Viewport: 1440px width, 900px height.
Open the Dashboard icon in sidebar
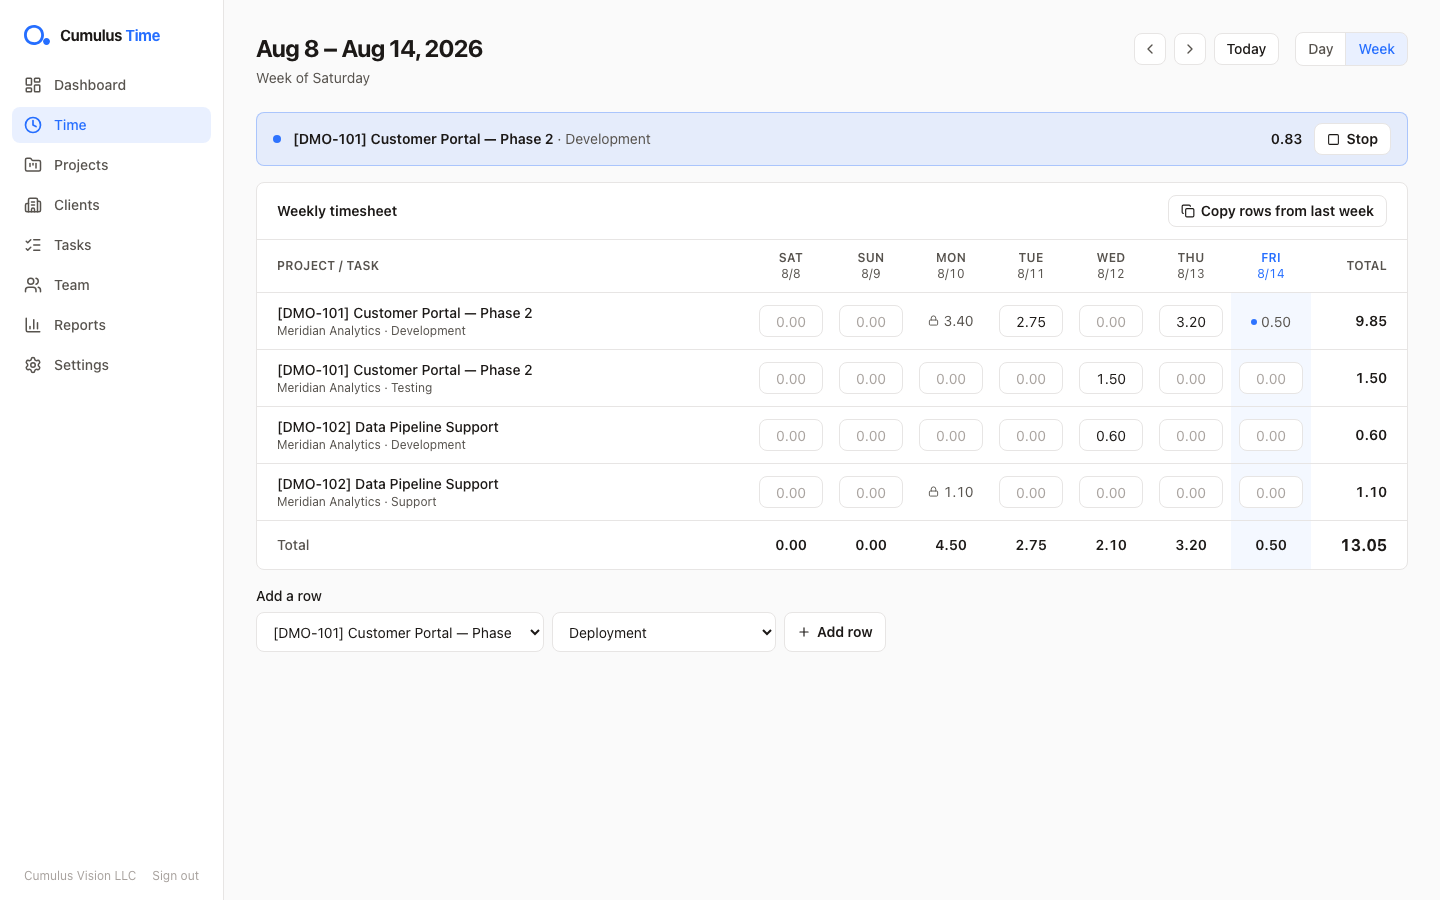point(33,85)
